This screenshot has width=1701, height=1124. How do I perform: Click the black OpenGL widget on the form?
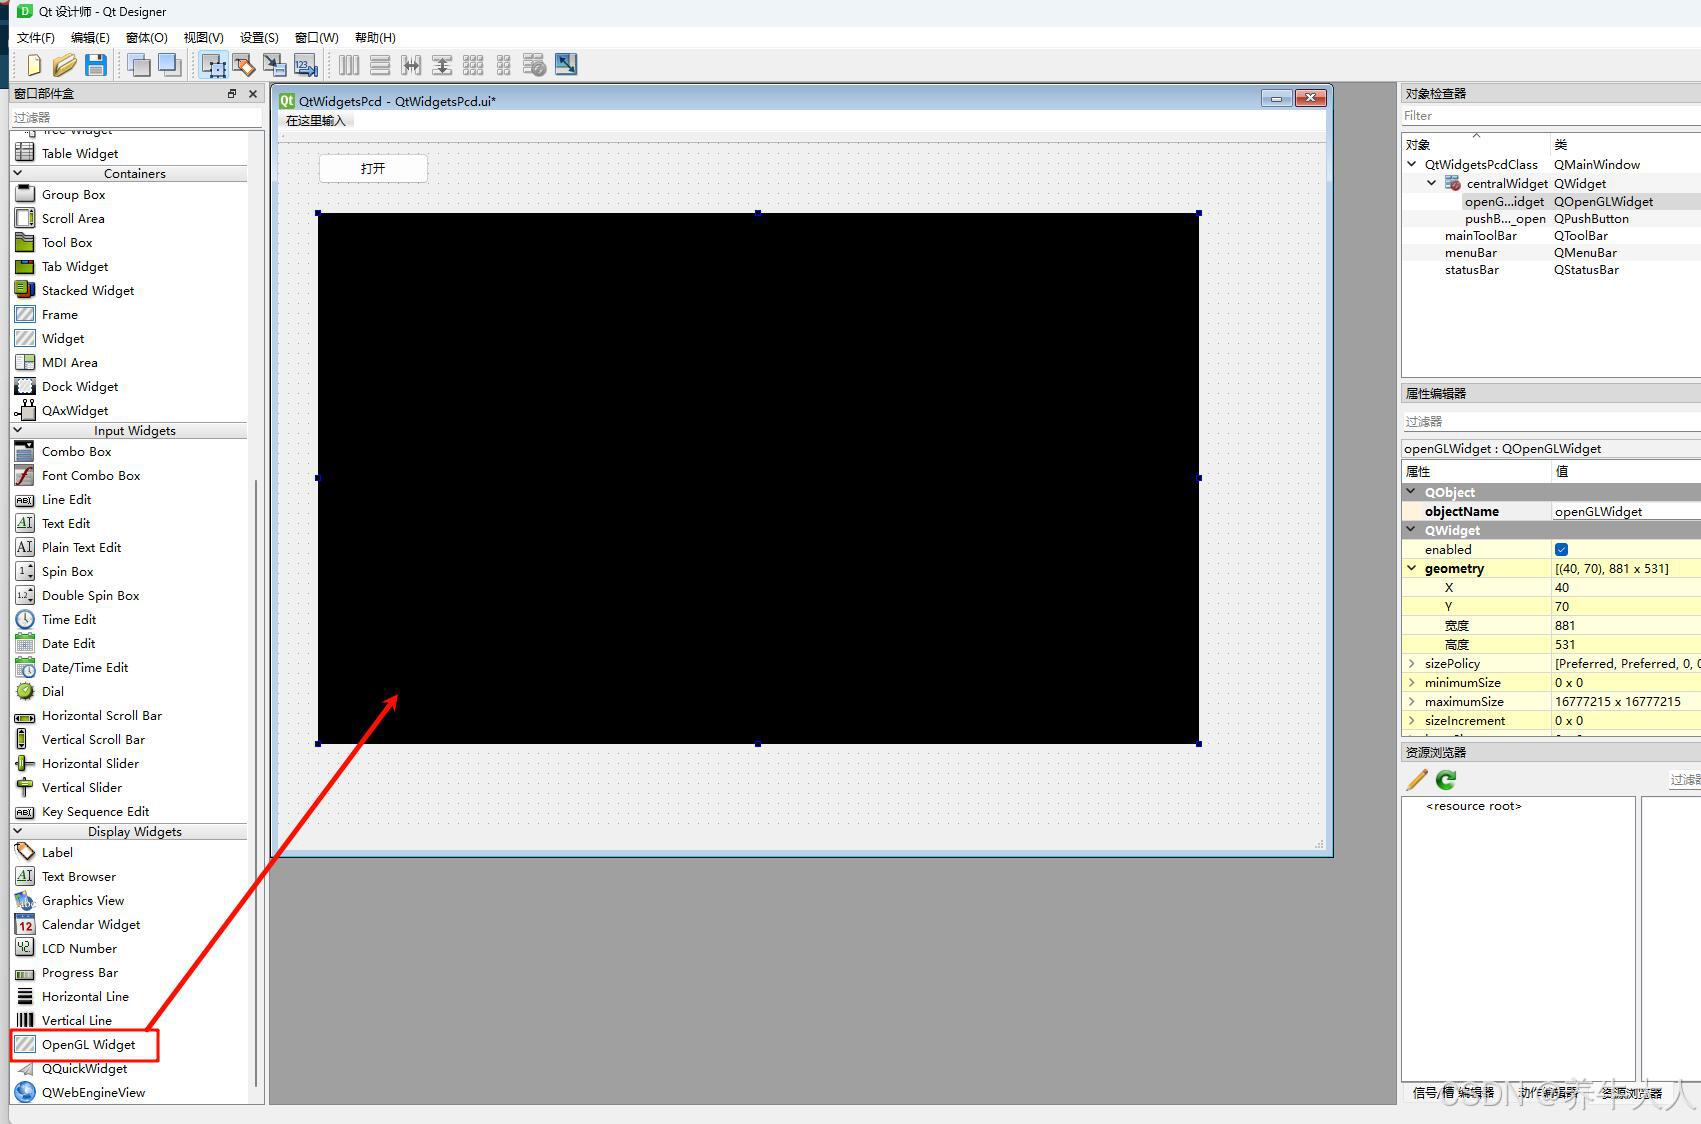758,478
